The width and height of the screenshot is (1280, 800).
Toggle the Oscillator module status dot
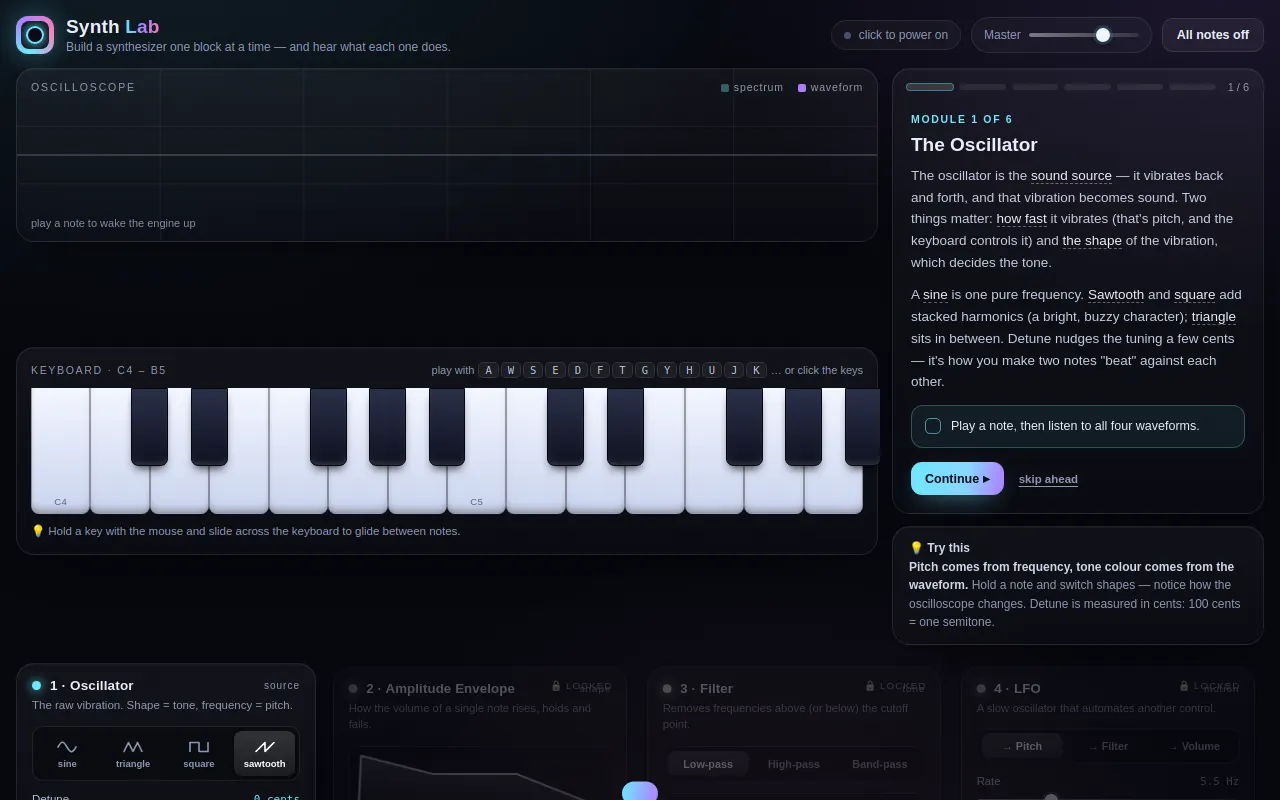[37, 686]
